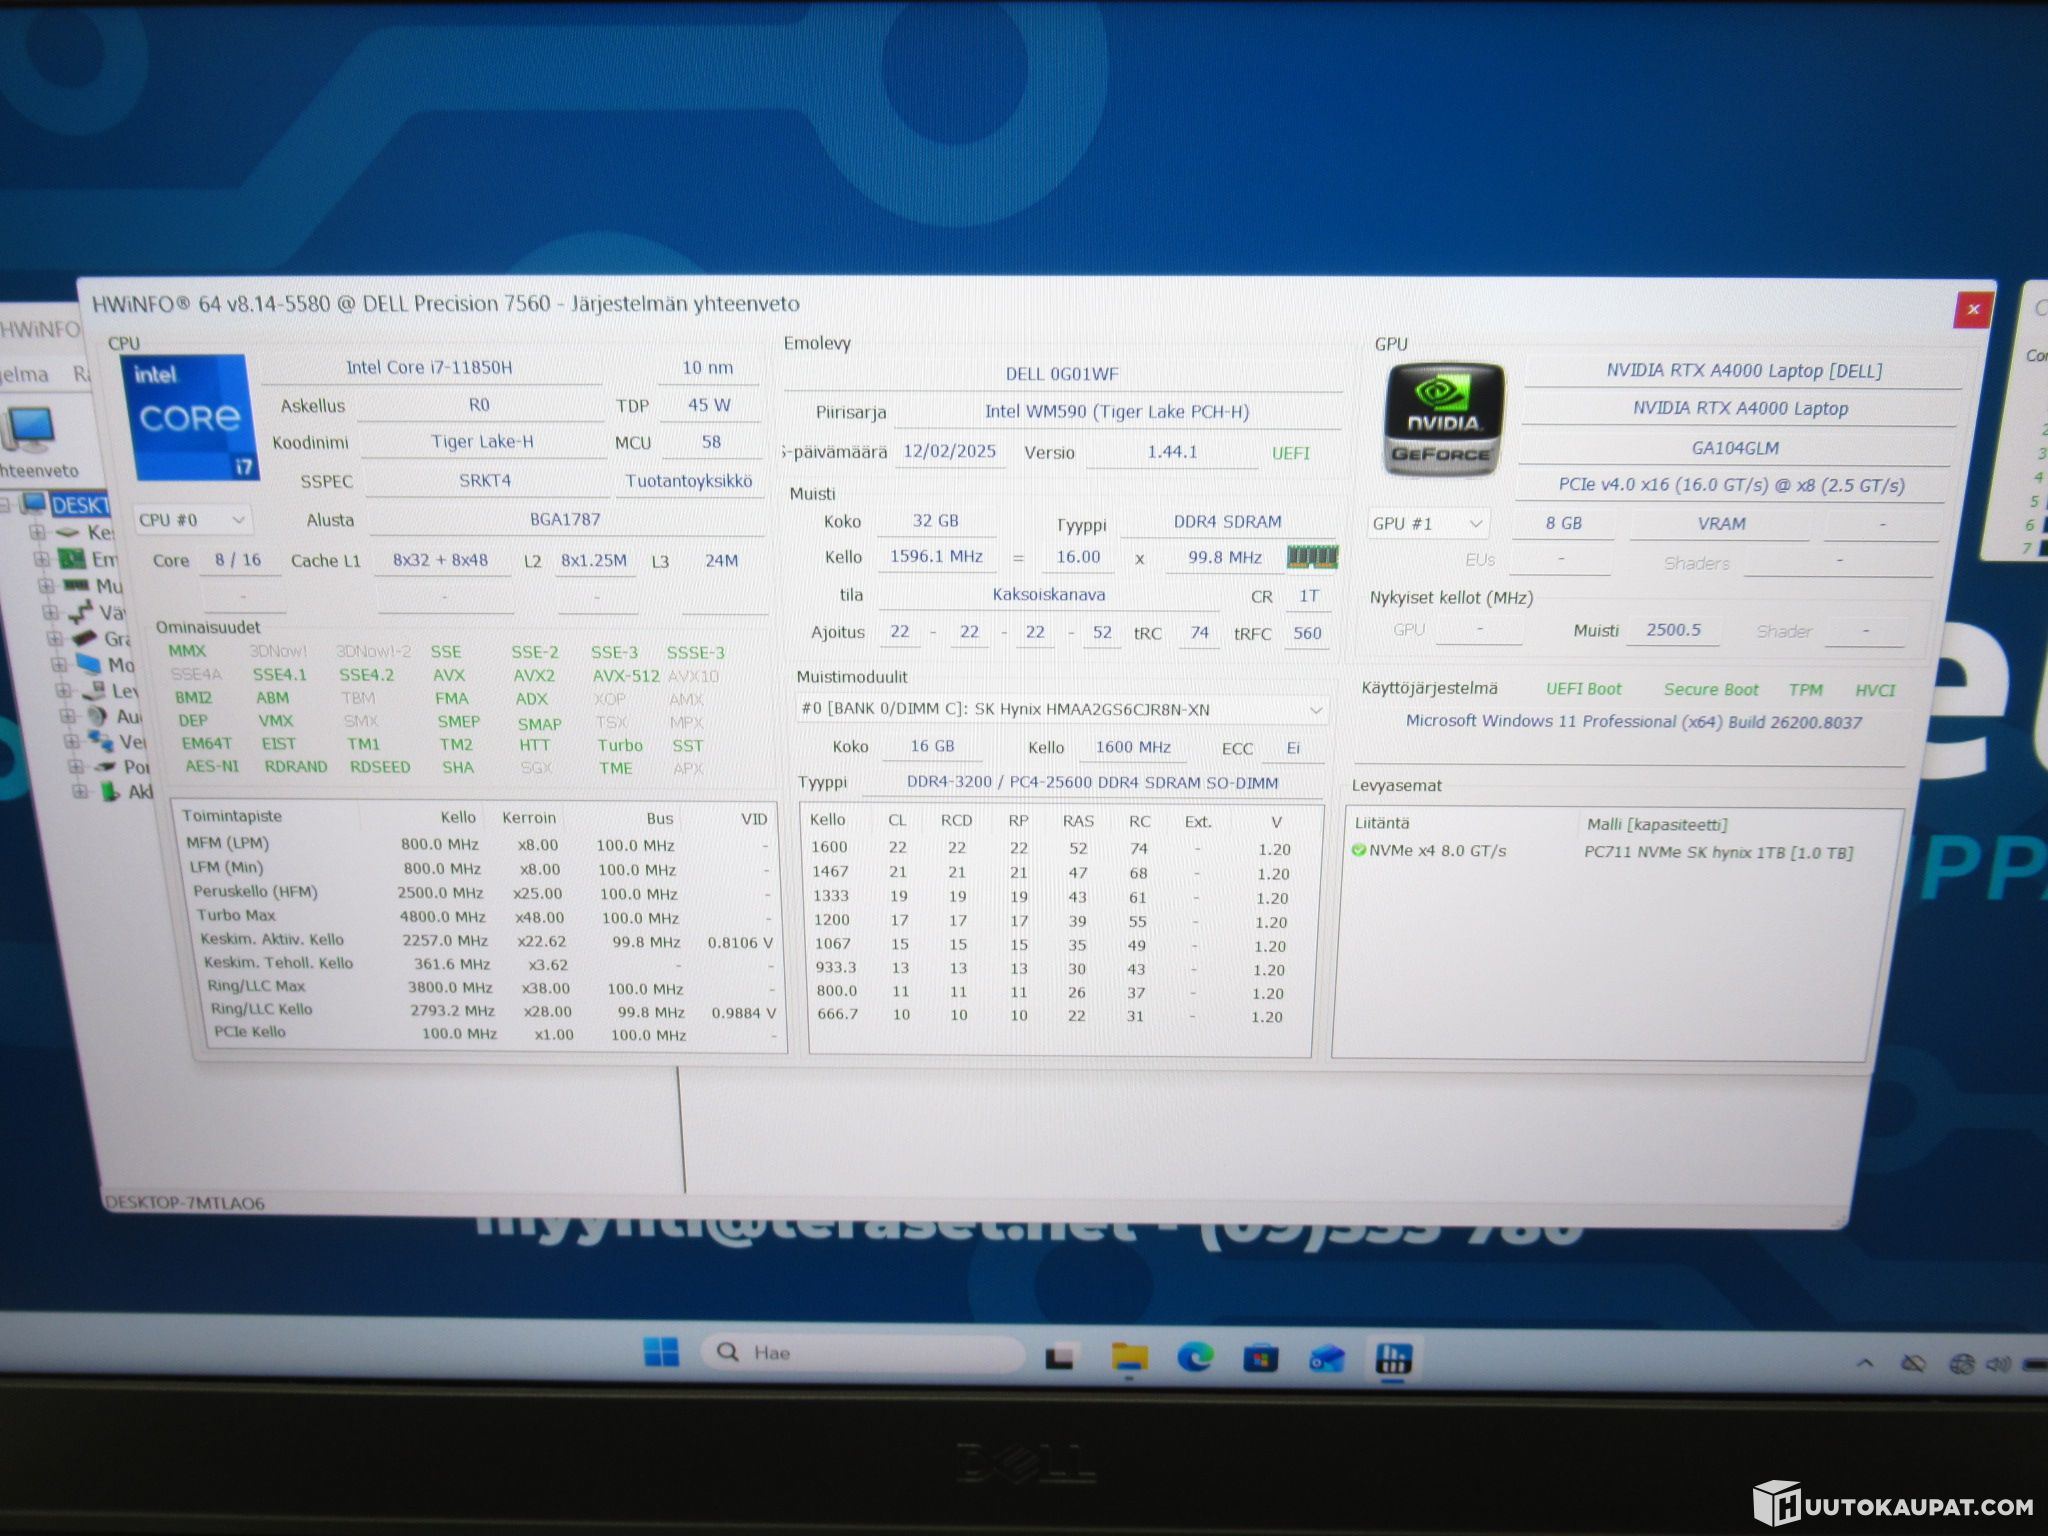Click the 2500.5 GPU memory clock value

pyautogui.click(x=1674, y=630)
